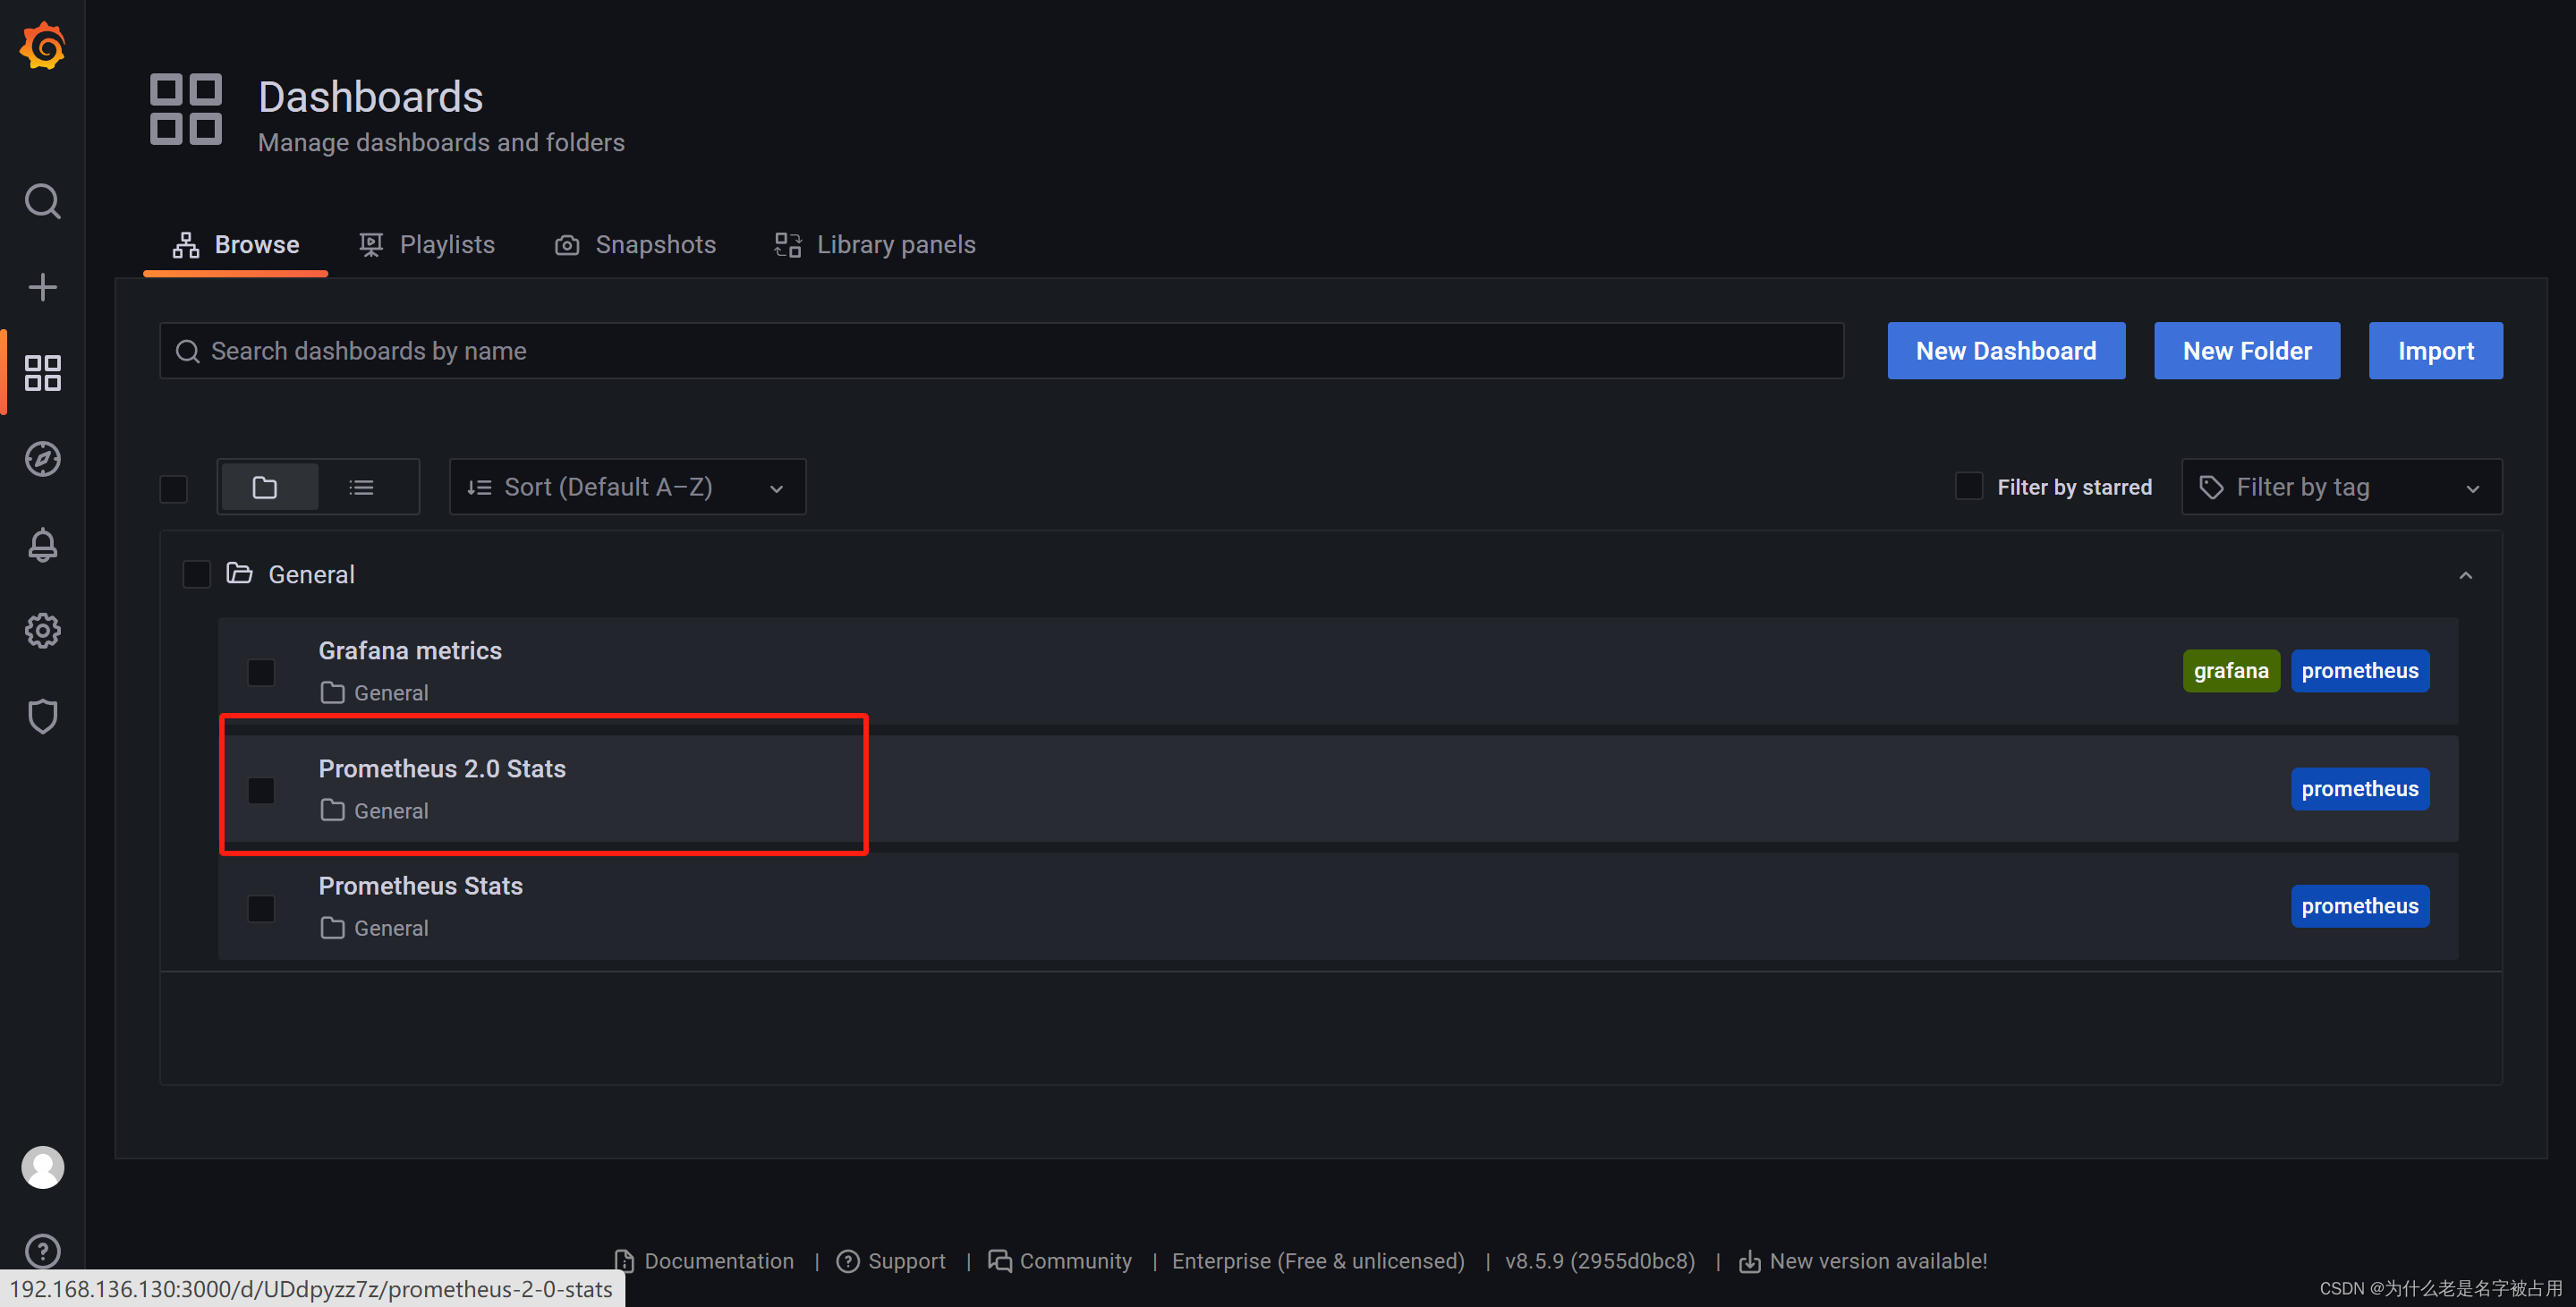Open the Documentation footer link
This screenshot has width=2576, height=1307.
click(x=705, y=1261)
